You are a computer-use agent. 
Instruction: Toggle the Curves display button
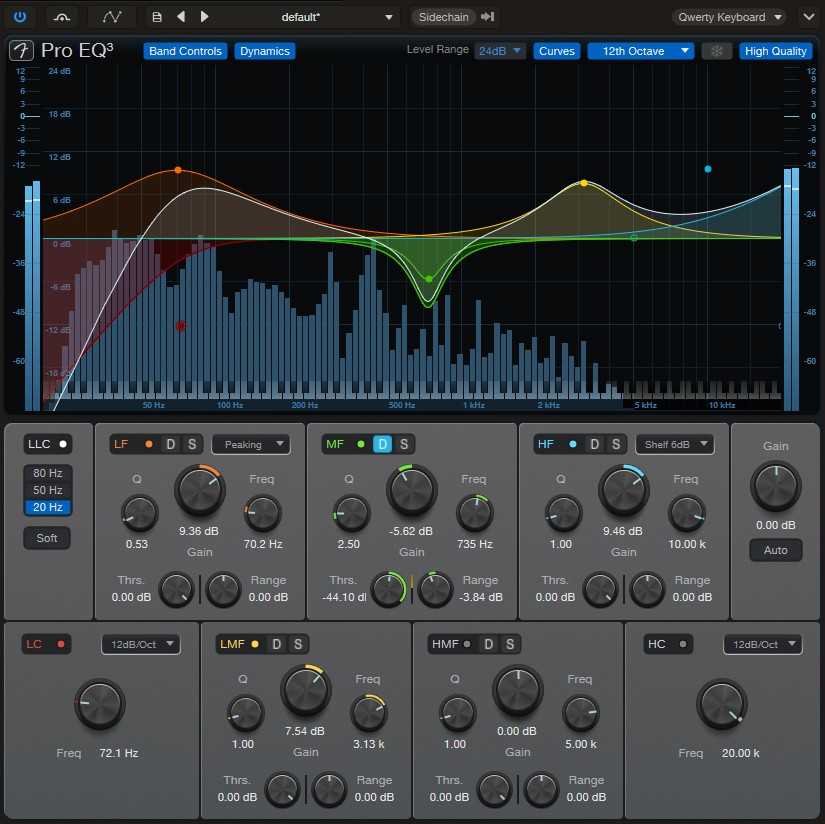557,50
